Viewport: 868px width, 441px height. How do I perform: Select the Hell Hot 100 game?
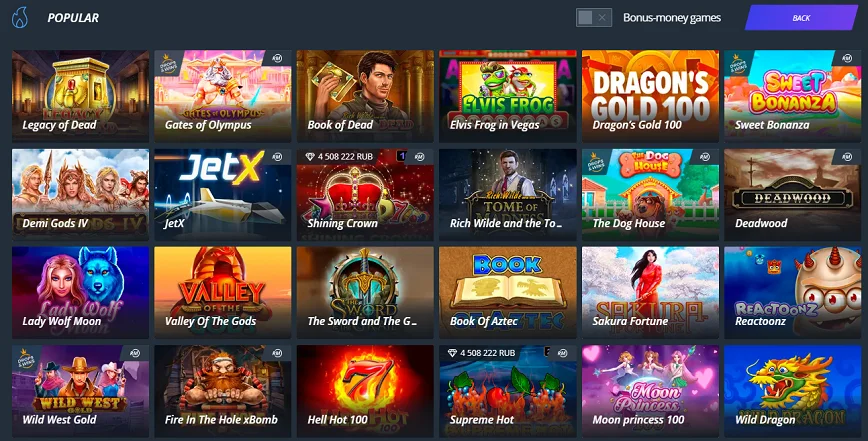point(365,391)
